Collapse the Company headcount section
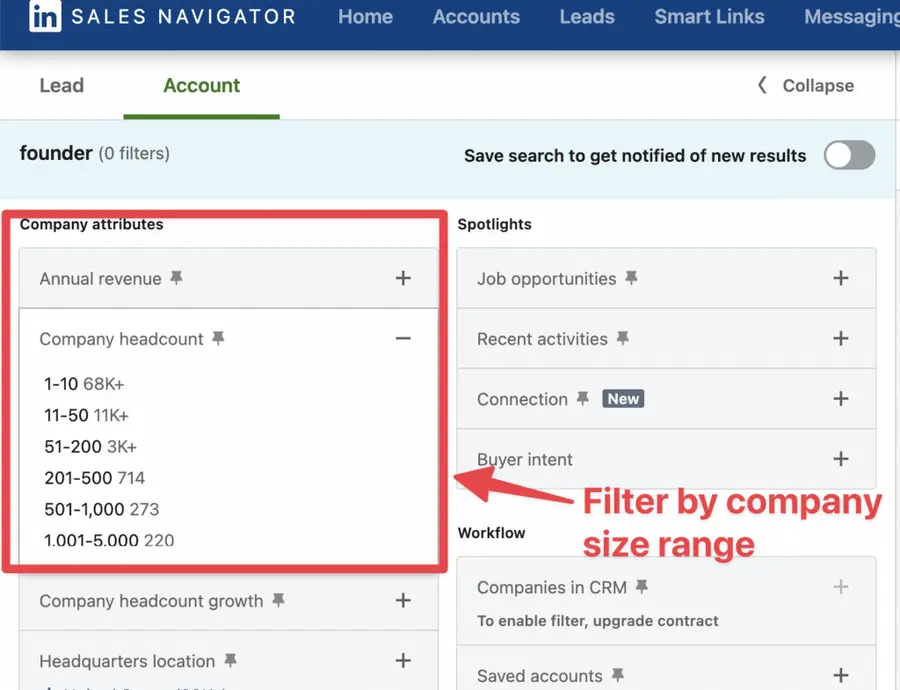This screenshot has width=900, height=690. [403, 338]
